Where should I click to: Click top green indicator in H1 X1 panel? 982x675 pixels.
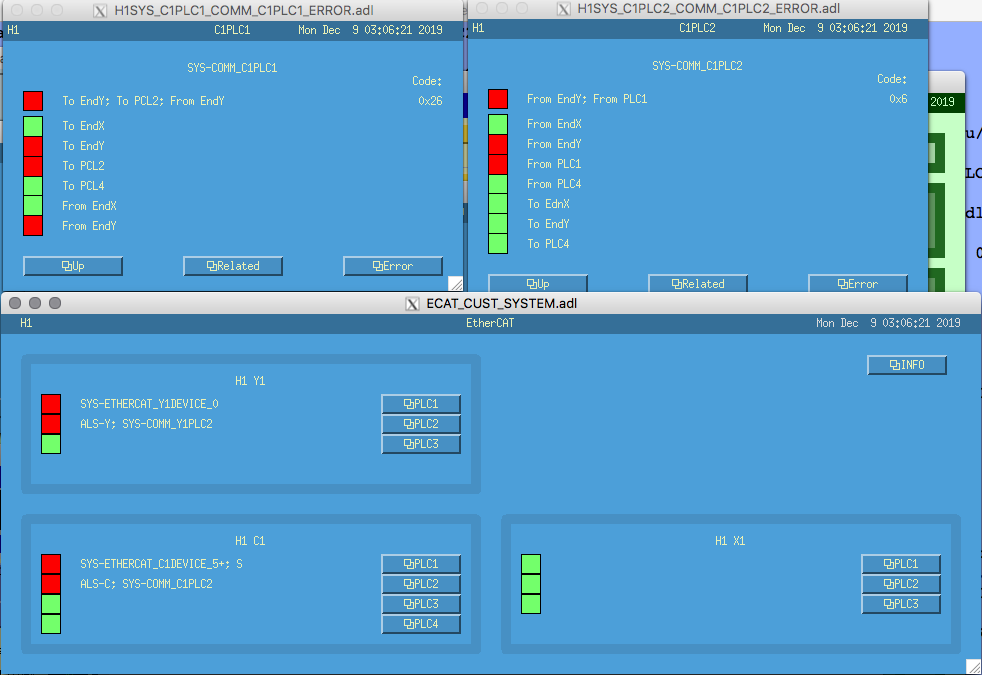point(530,564)
